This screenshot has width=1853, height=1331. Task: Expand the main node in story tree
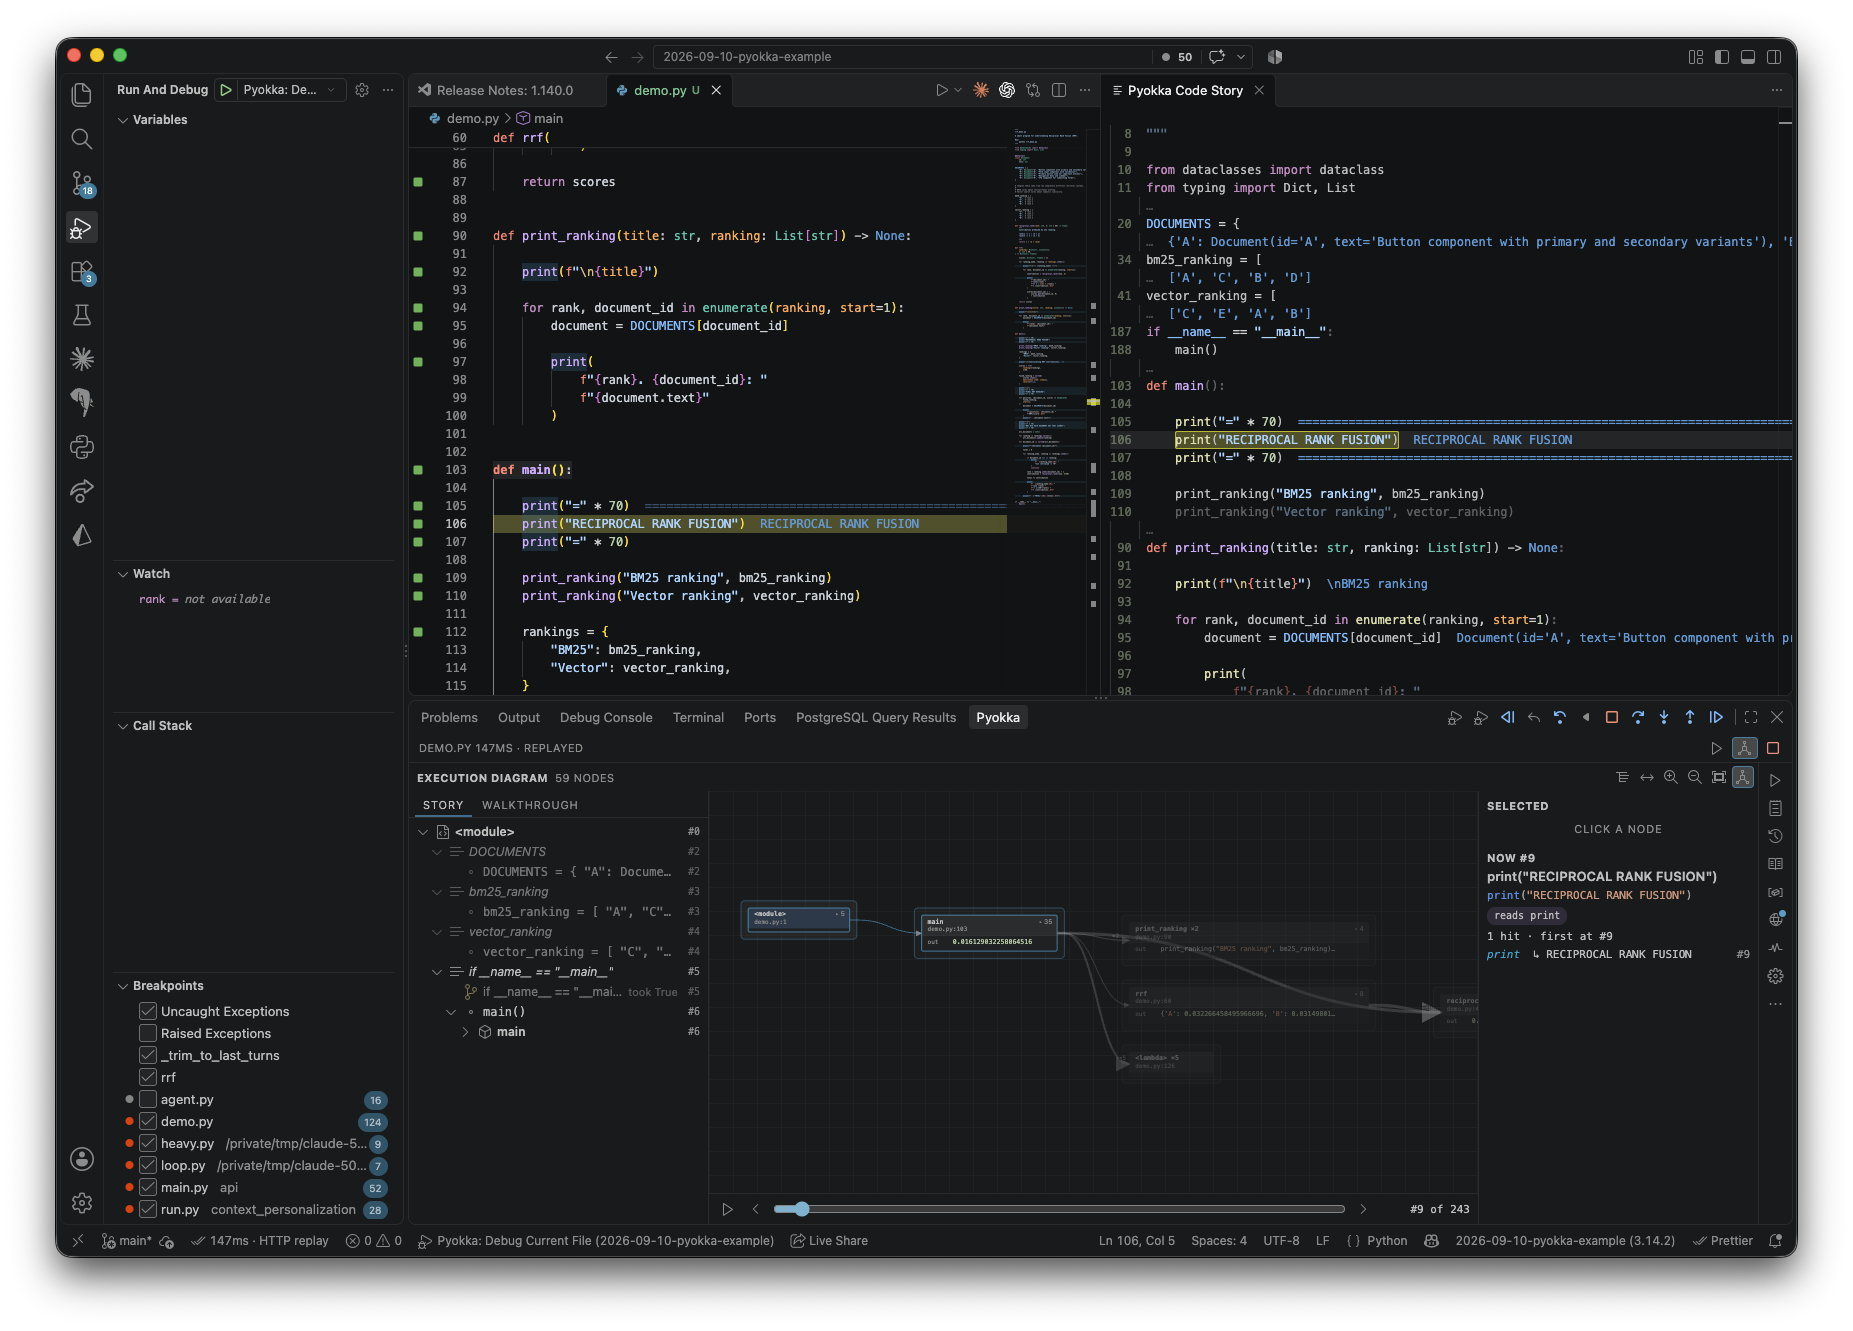465,1032
